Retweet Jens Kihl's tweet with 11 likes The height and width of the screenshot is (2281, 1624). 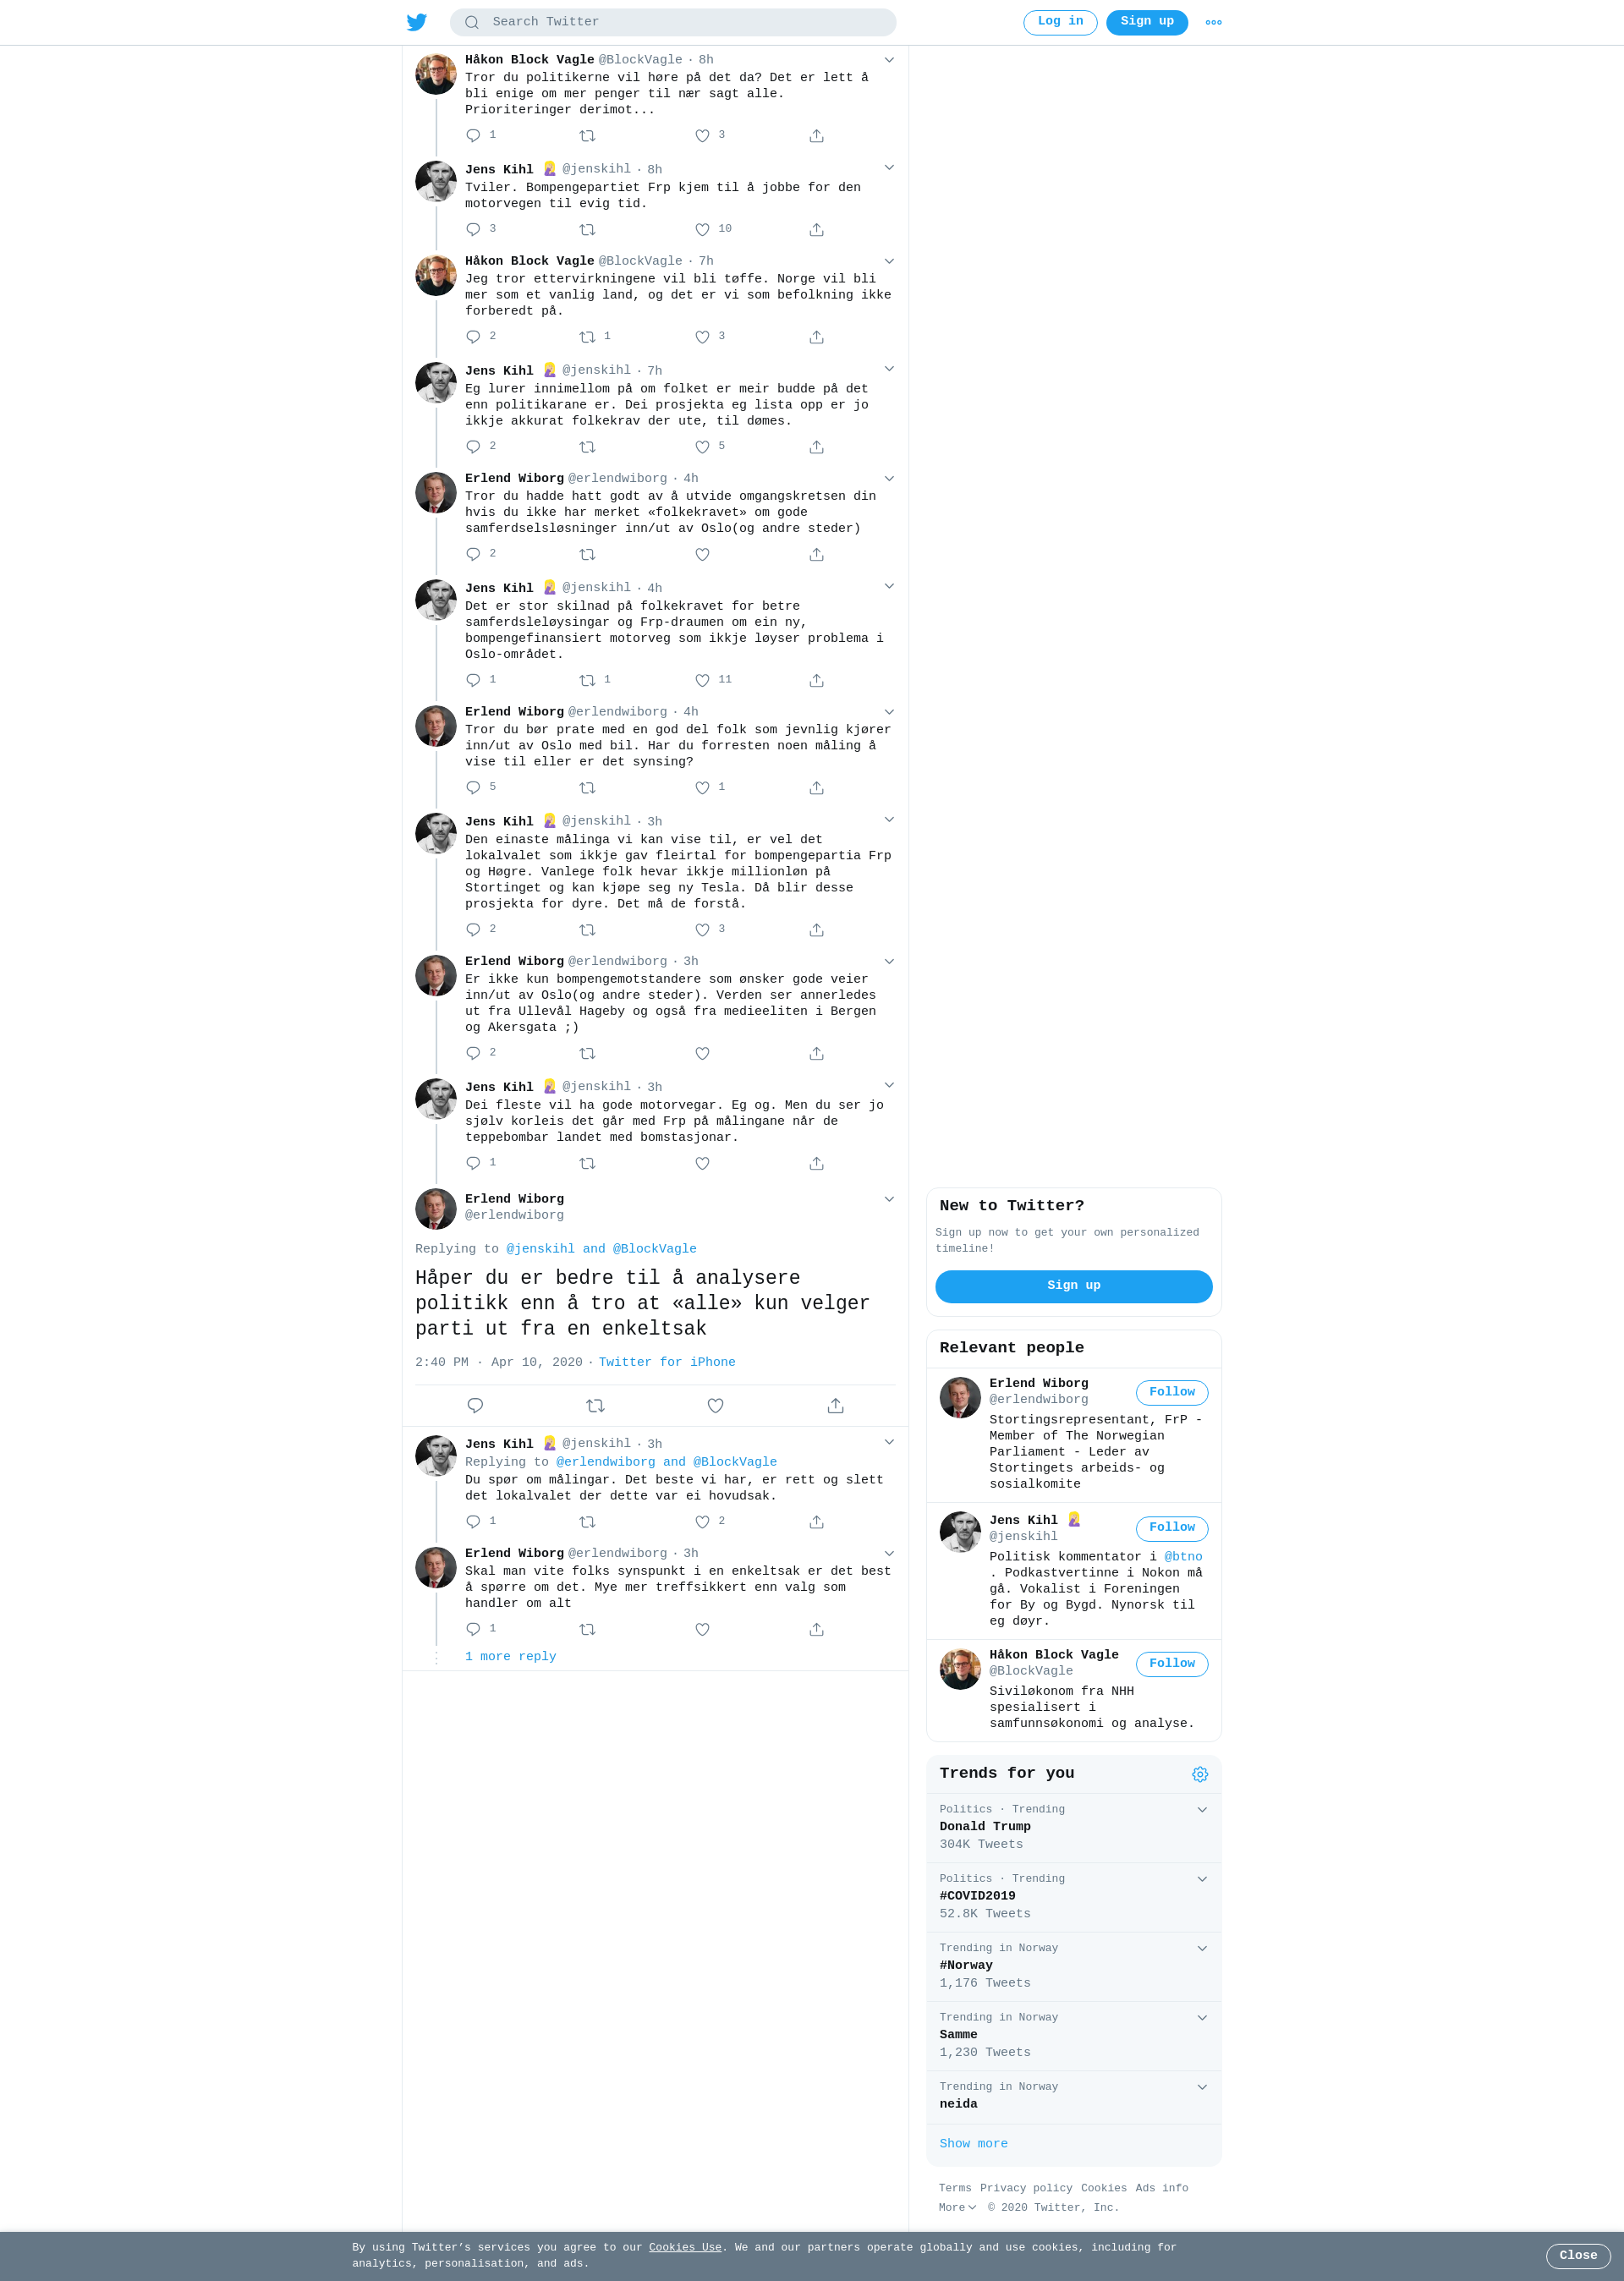(587, 680)
